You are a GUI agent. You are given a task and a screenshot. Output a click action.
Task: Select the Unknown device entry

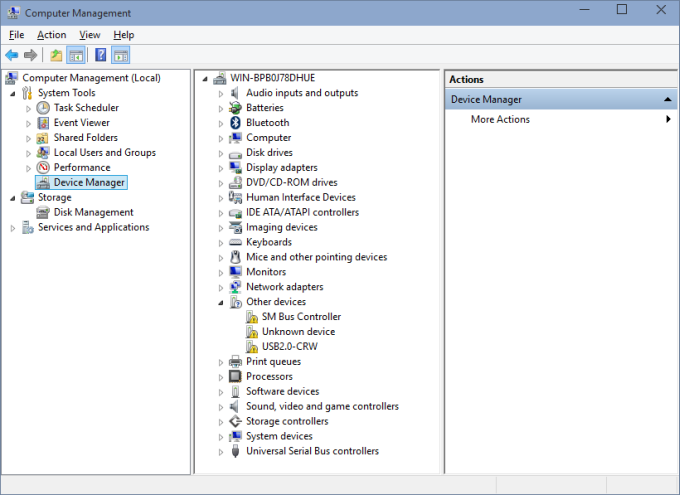pos(298,332)
